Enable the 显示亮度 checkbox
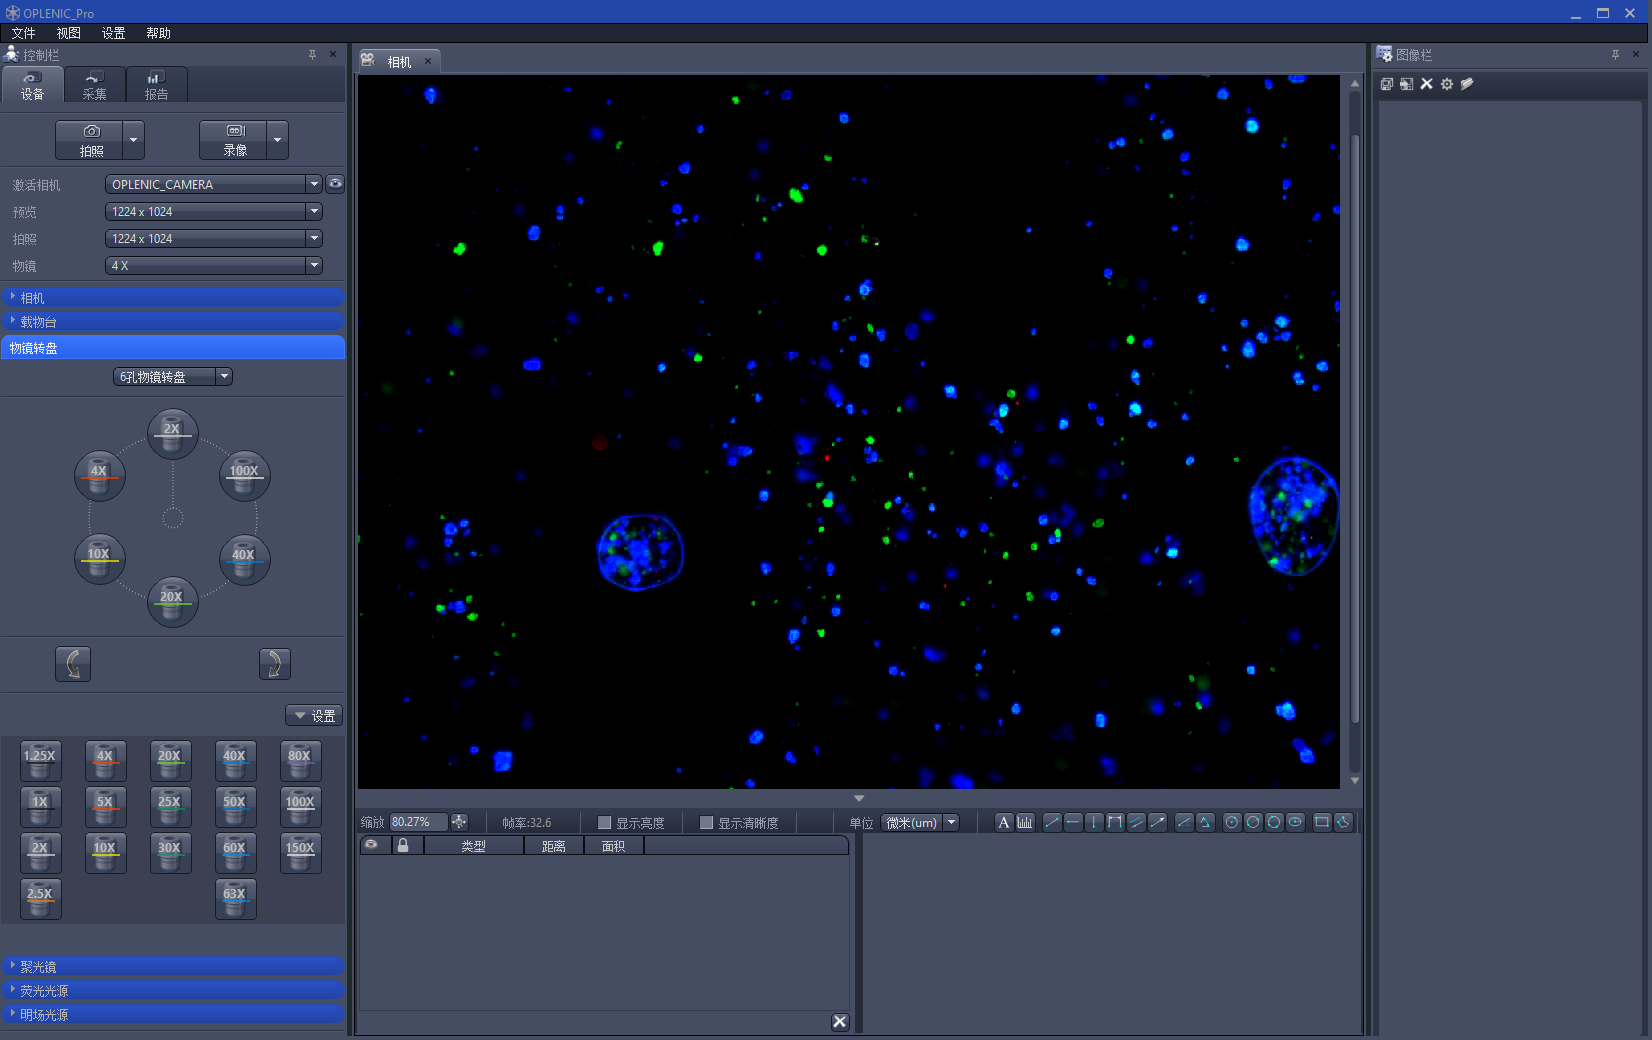This screenshot has width=1652, height=1040. click(604, 823)
